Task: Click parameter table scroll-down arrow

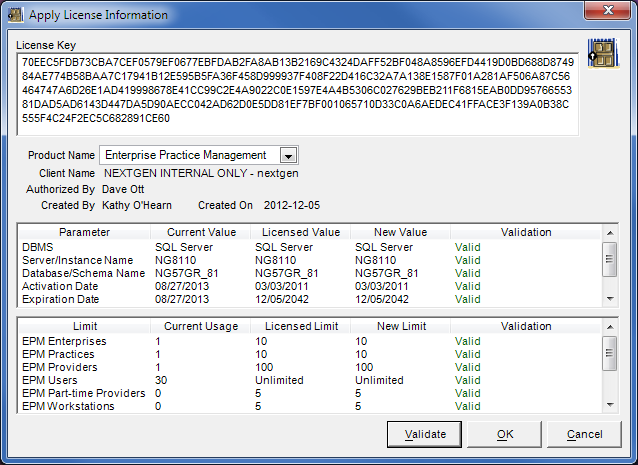Action: 610,299
